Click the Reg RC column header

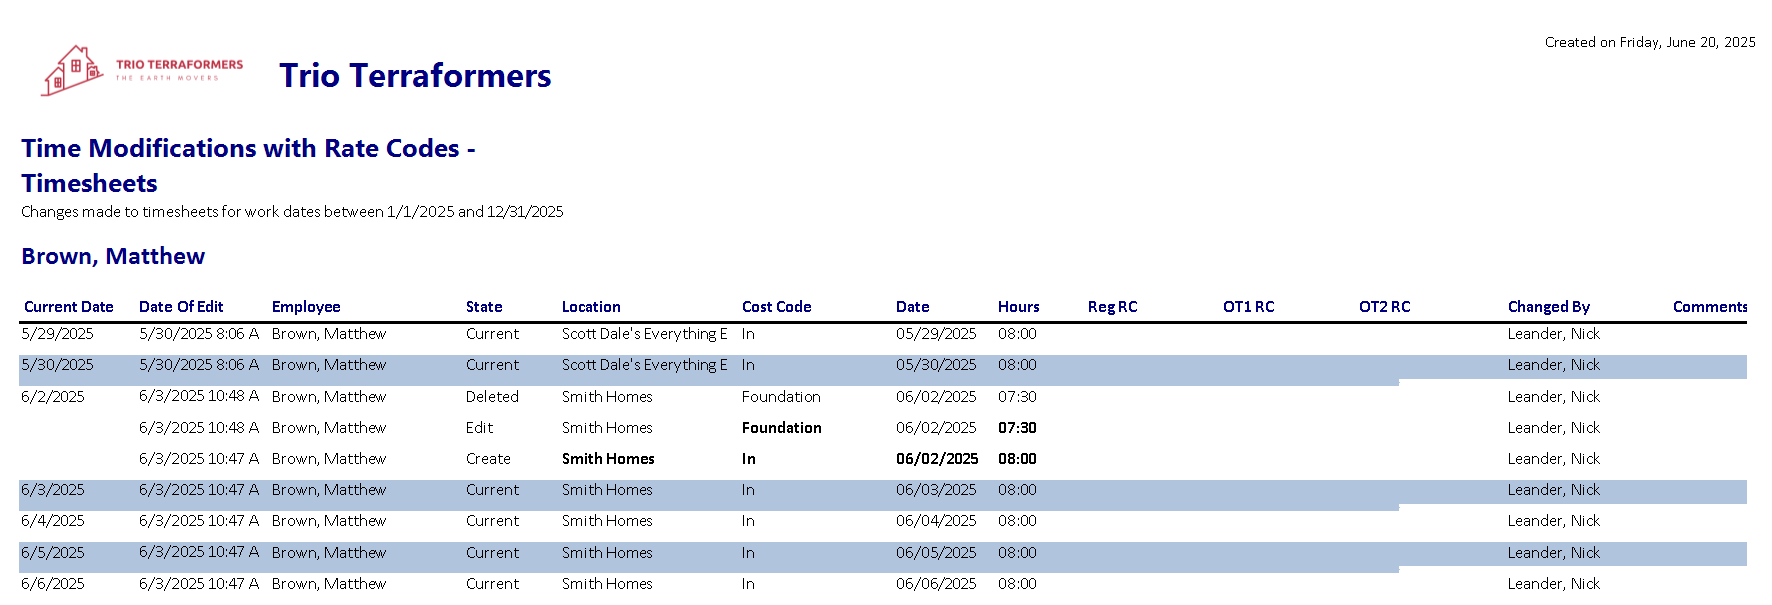click(x=1112, y=307)
